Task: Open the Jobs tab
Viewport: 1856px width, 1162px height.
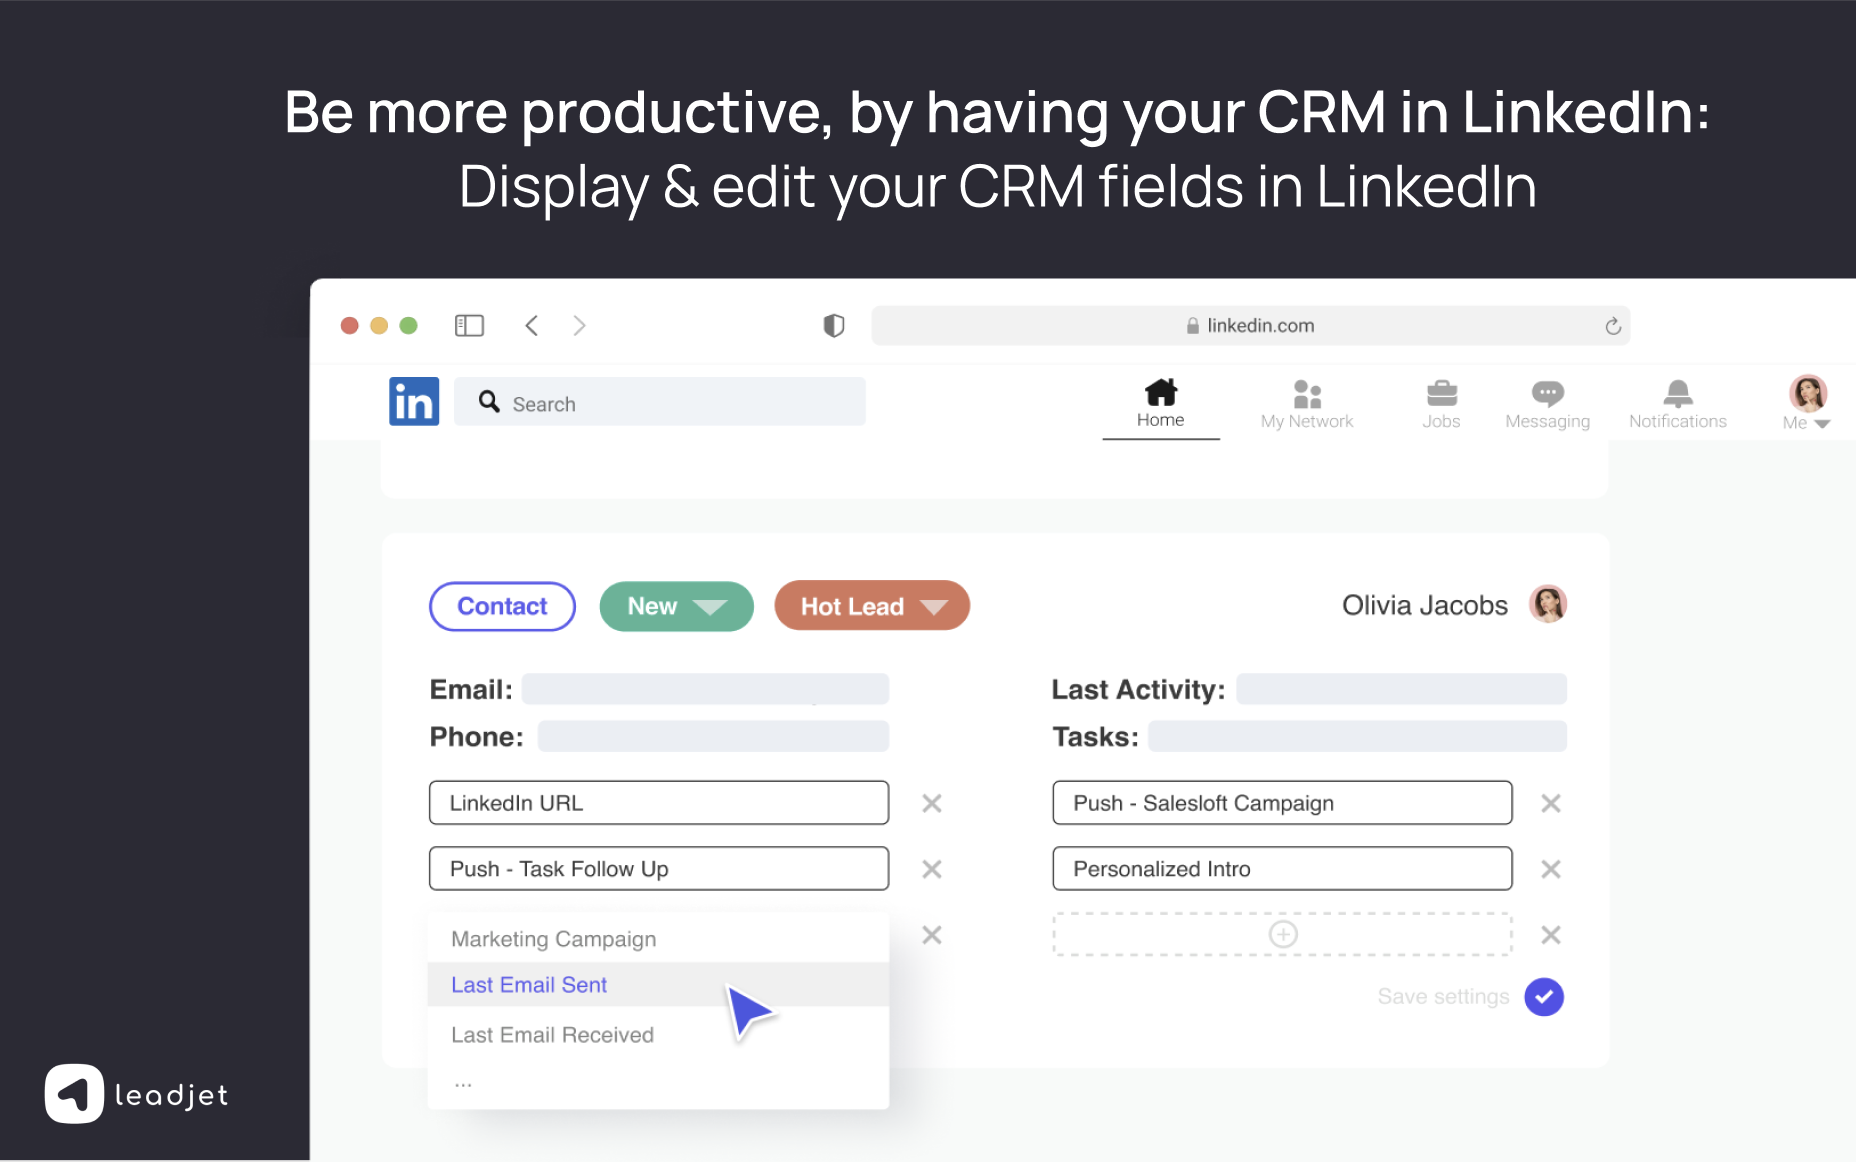Action: pos(1441,405)
